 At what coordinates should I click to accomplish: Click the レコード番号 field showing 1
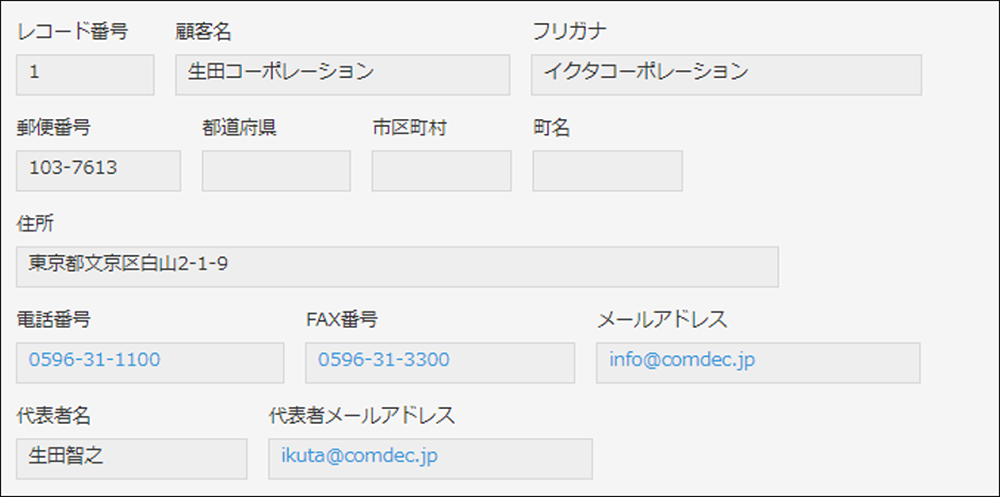(x=85, y=74)
